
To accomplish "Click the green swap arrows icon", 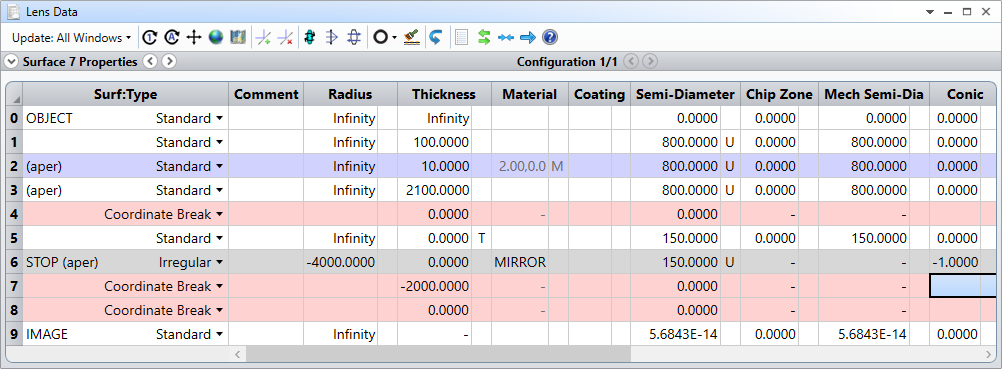I will [x=484, y=38].
